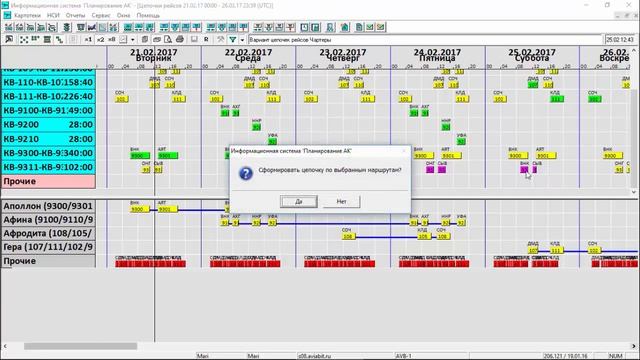The image size is (640, 360).
Task: Select the КВ-9300-КВ-9 340:00 row
Action: 48,153
